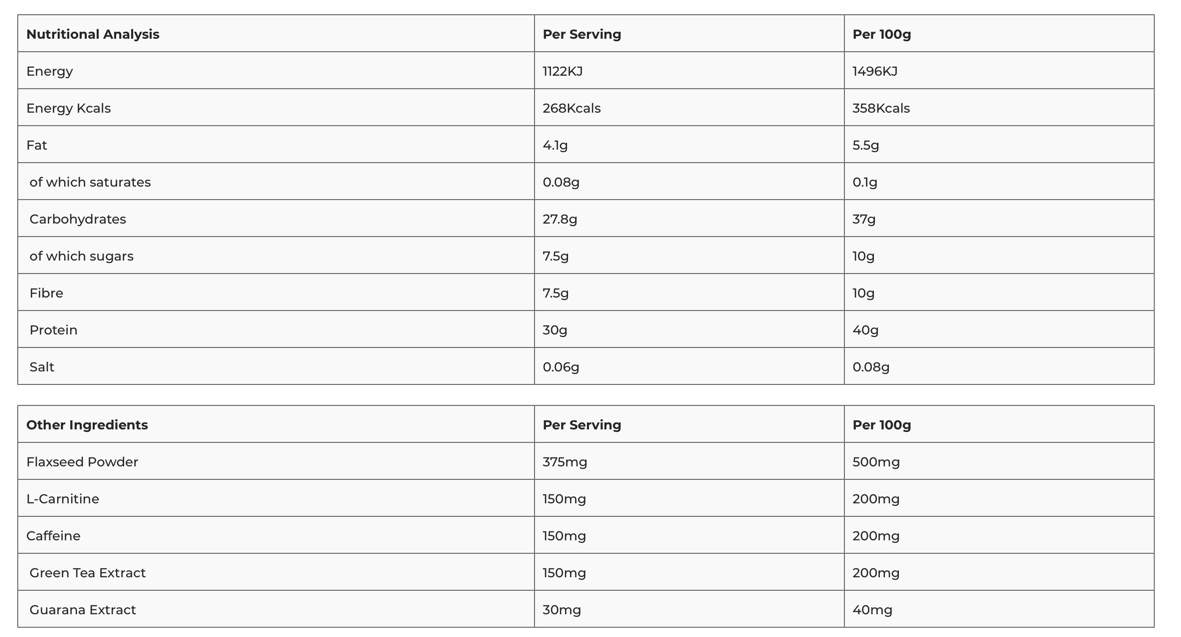Image resolution: width=1181 pixels, height=637 pixels.
Task: Select the 40mg guarana per 100g value
Action: point(872,610)
